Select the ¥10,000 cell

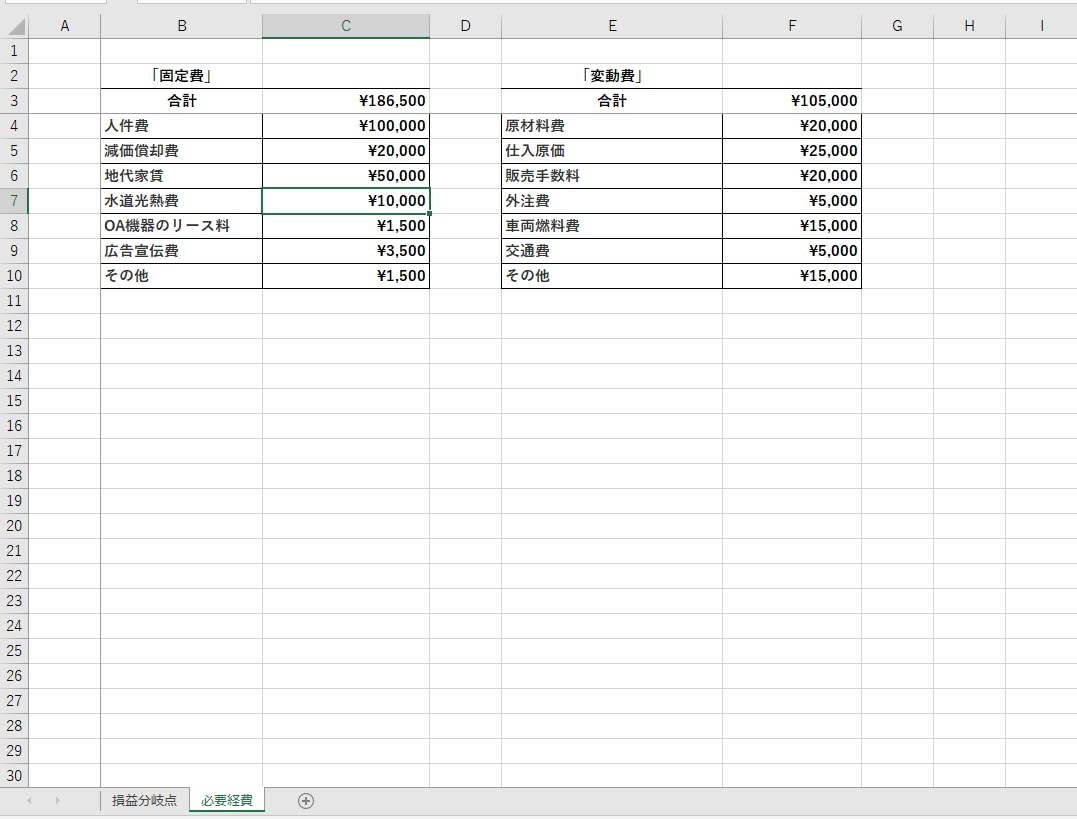tap(345, 201)
